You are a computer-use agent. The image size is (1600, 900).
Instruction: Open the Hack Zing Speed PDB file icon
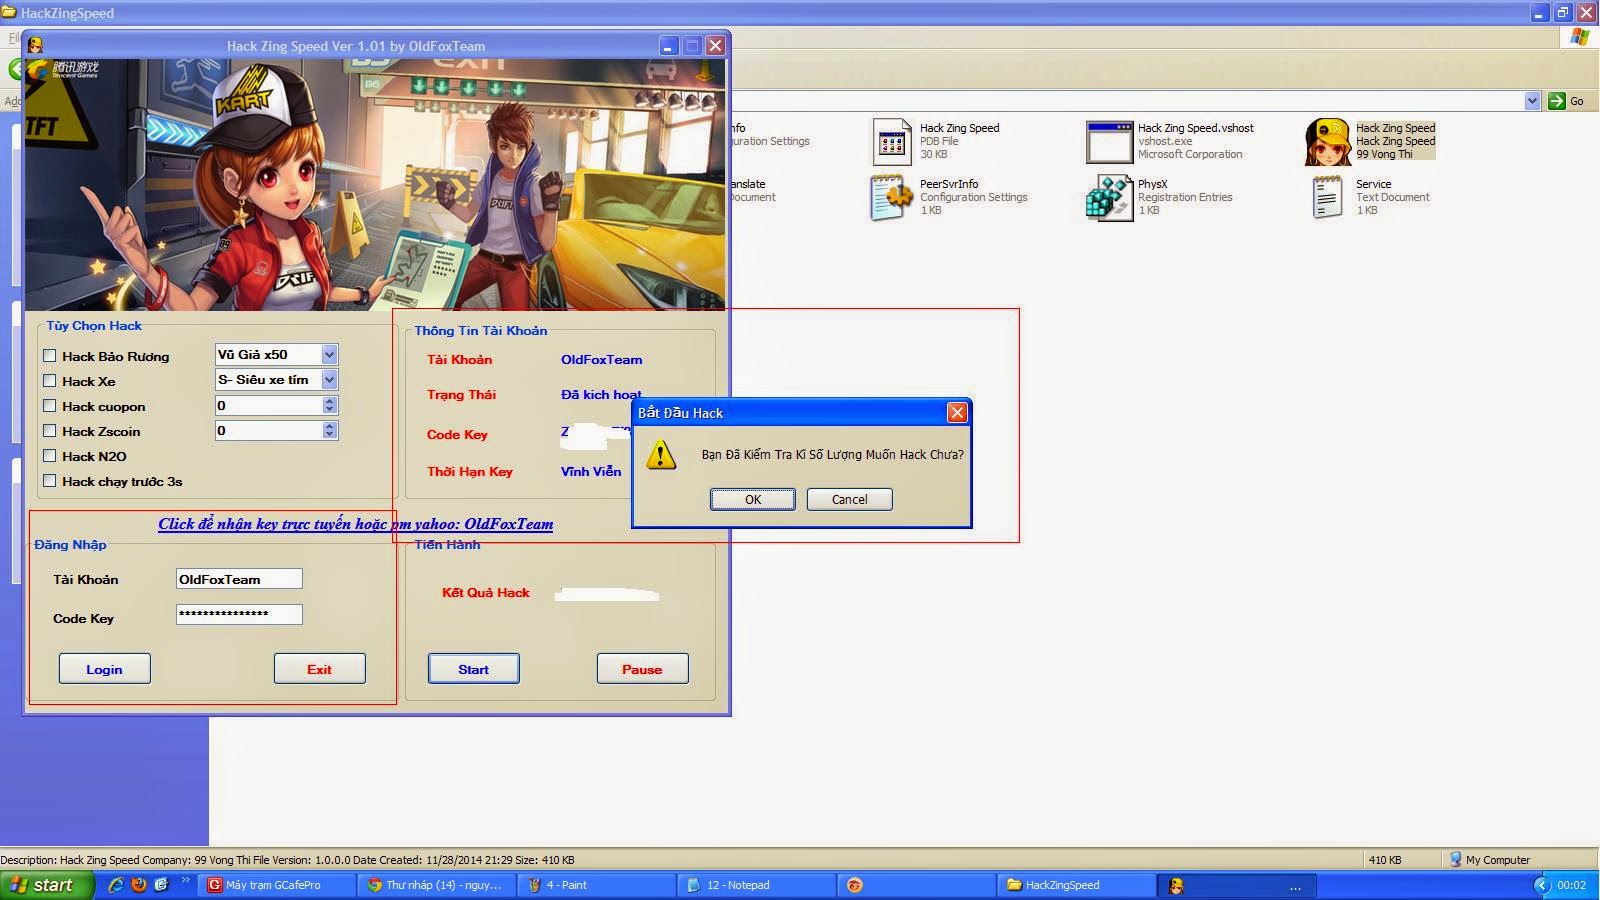(892, 141)
